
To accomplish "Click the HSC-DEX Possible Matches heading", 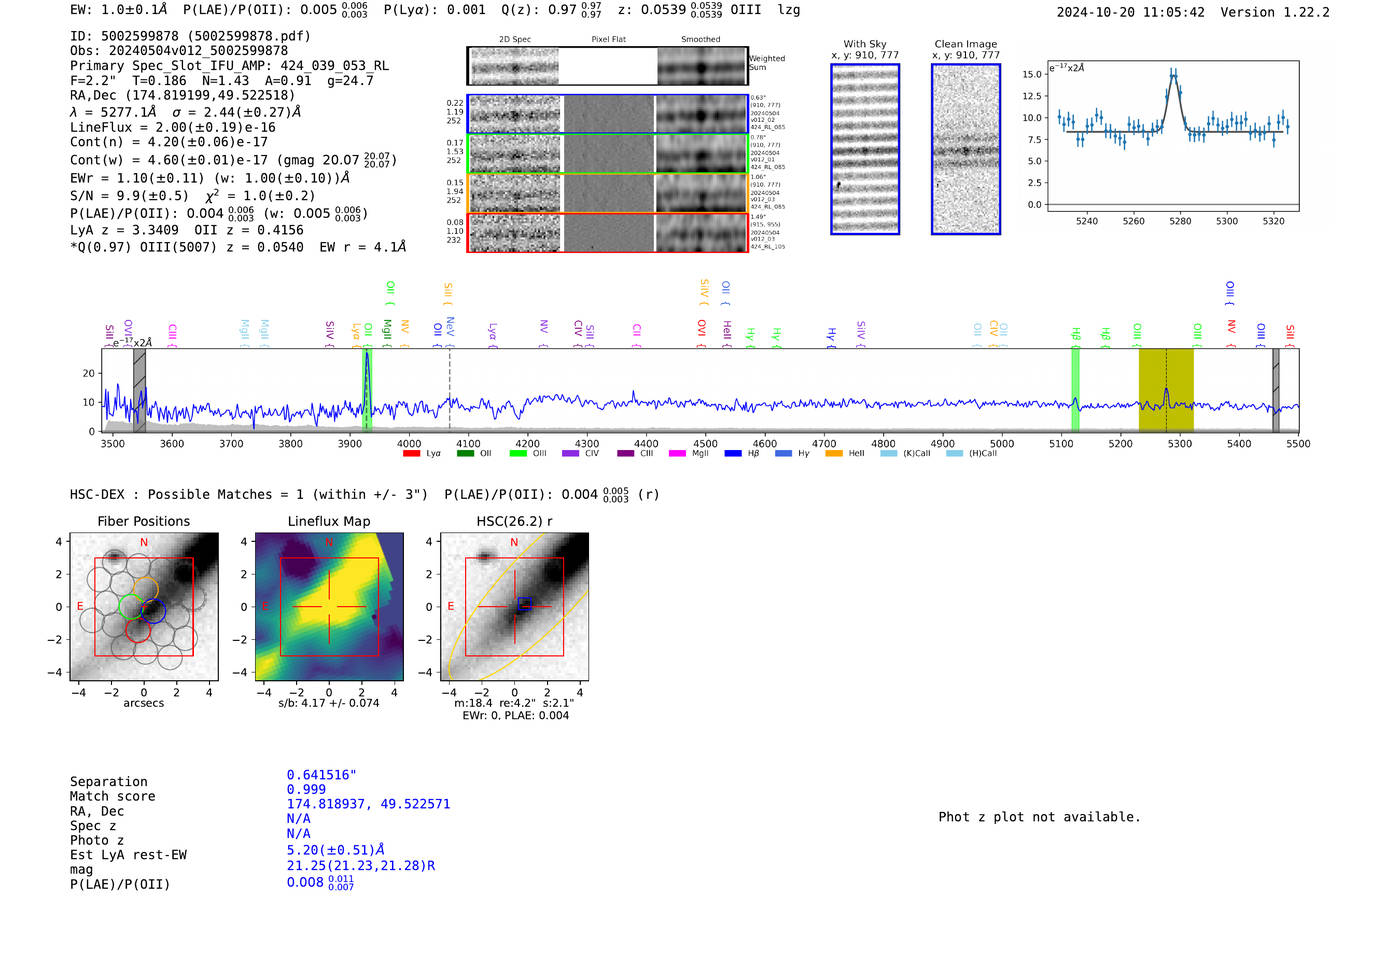I will [249, 495].
